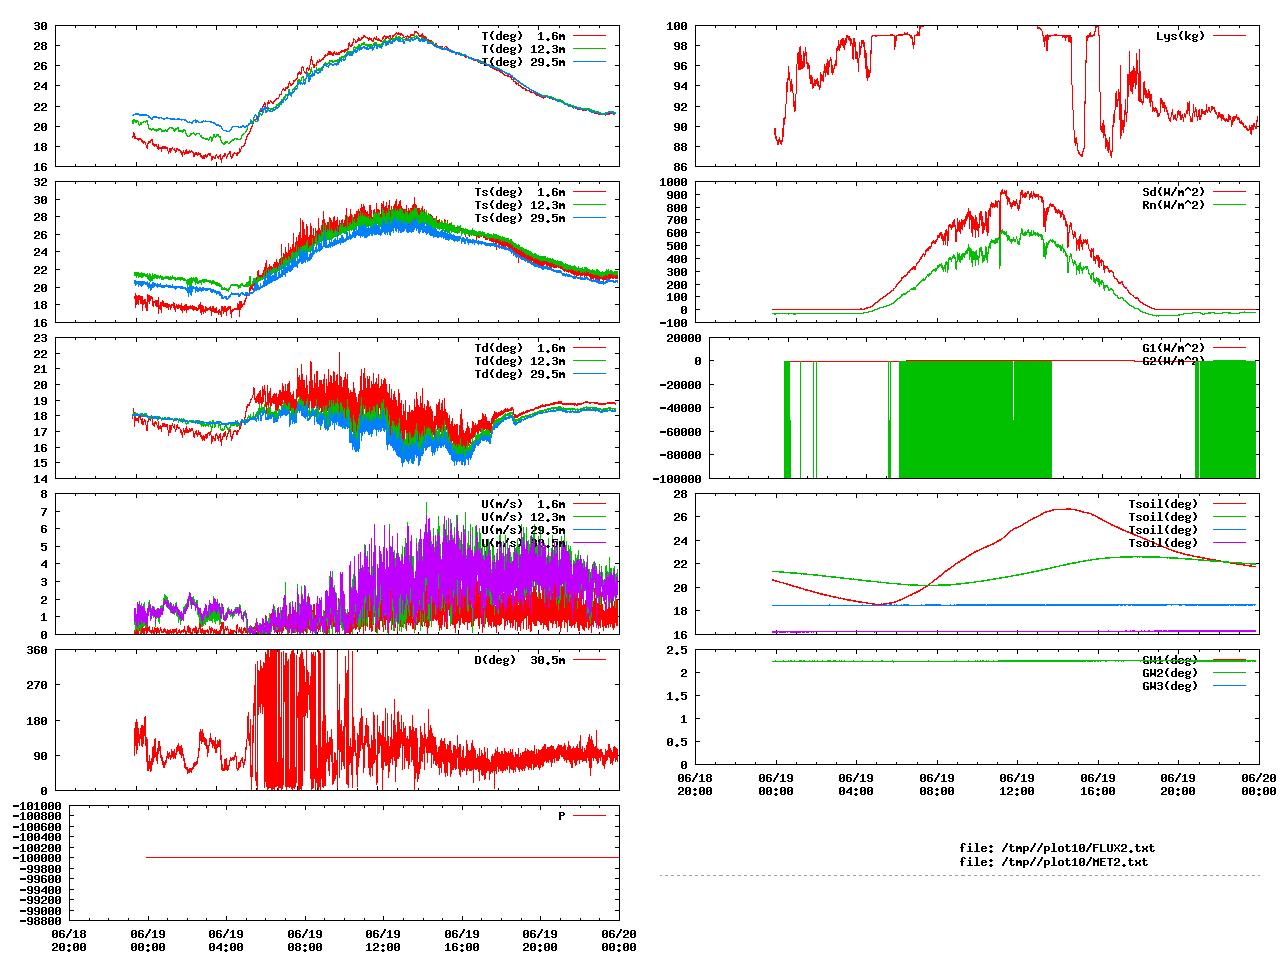Pick the 'U(m/s) 1.6m' legend label
Screen dimensions: 1280x960
pos(523,504)
